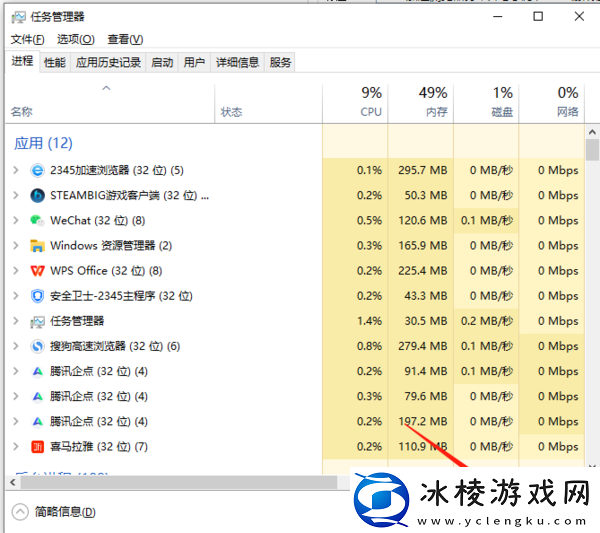Select the 搜狗高速浏览器 (32 位) (6) row name

click(115, 346)
